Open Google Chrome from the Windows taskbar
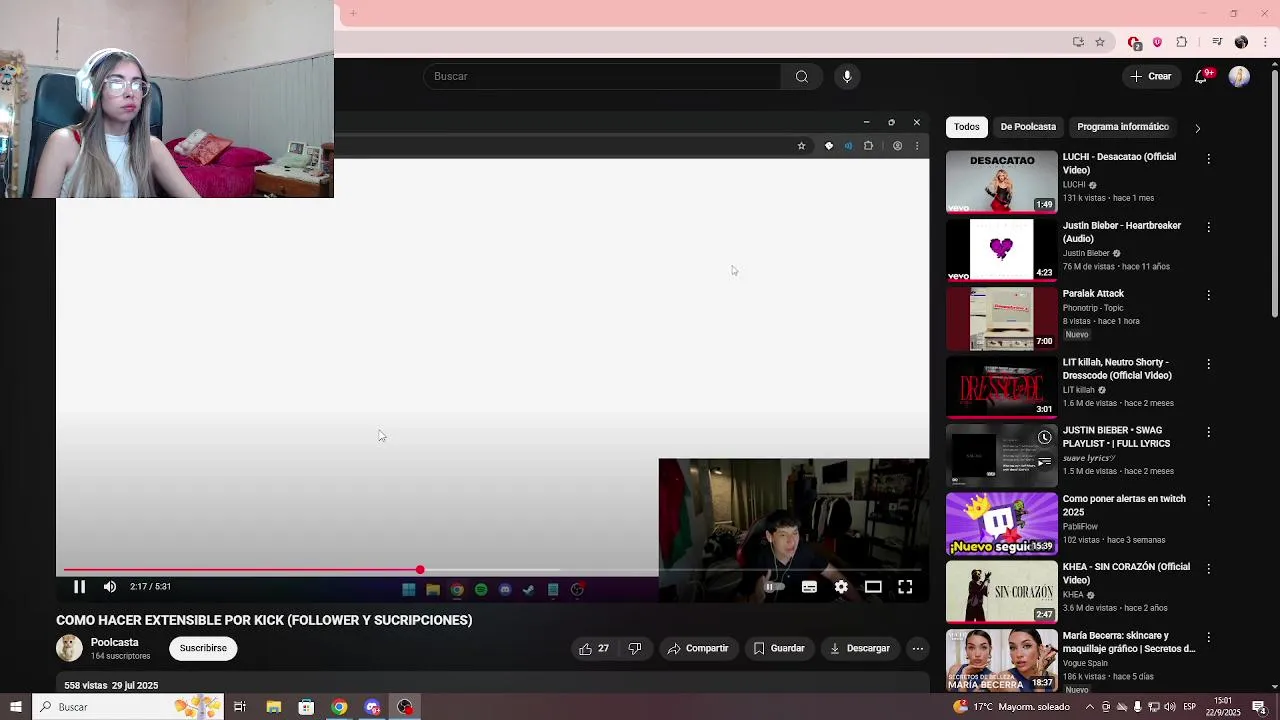Viewport: 1280px width, 720px height. 339,707
